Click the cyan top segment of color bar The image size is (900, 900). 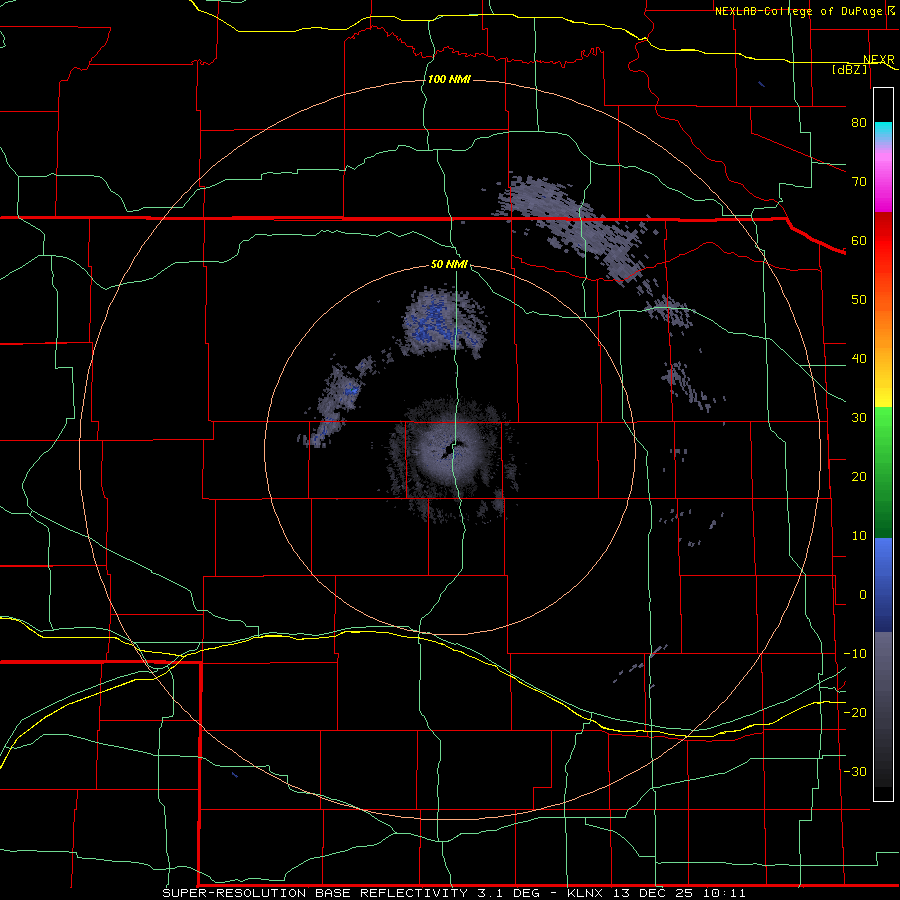(883, 132)
